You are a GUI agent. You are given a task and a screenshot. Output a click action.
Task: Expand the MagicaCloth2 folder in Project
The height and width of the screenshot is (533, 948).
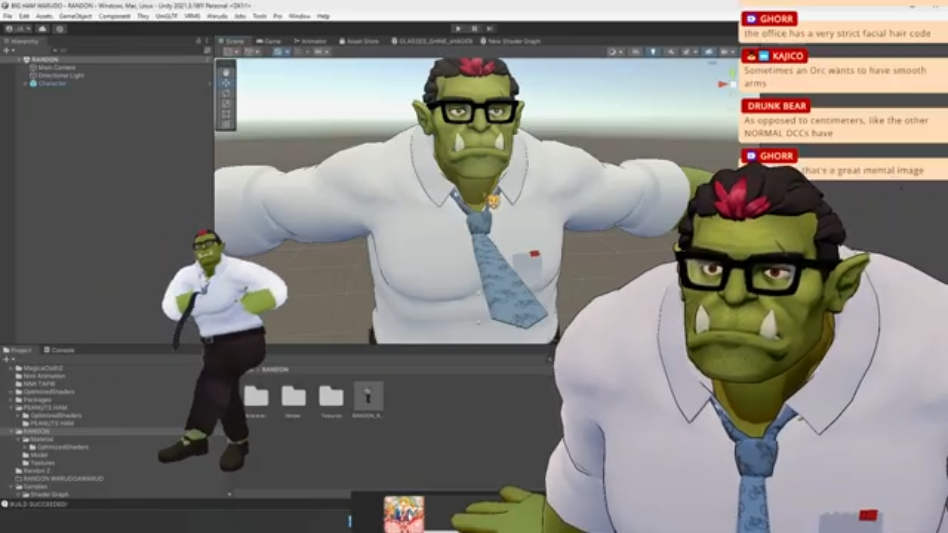tap(12, 368)
